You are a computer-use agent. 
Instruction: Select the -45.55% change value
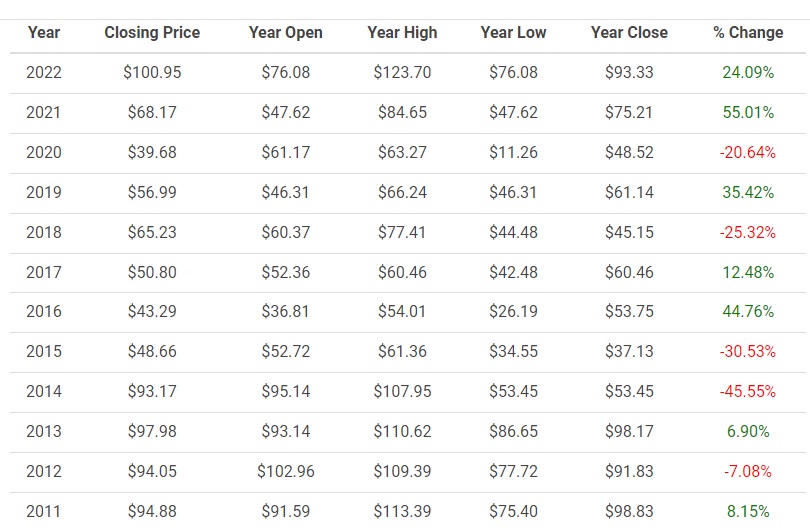tap(748, 392)
